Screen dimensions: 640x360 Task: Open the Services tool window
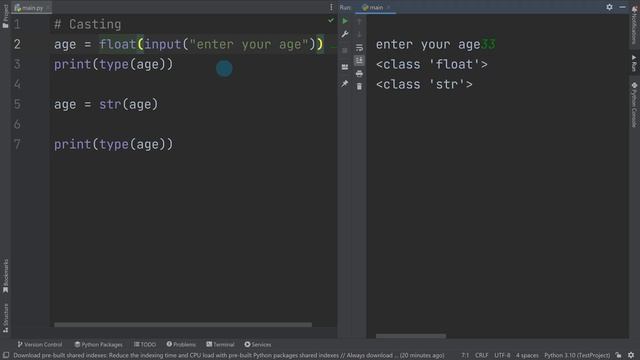pyautogui.click(x=258, y=344)
